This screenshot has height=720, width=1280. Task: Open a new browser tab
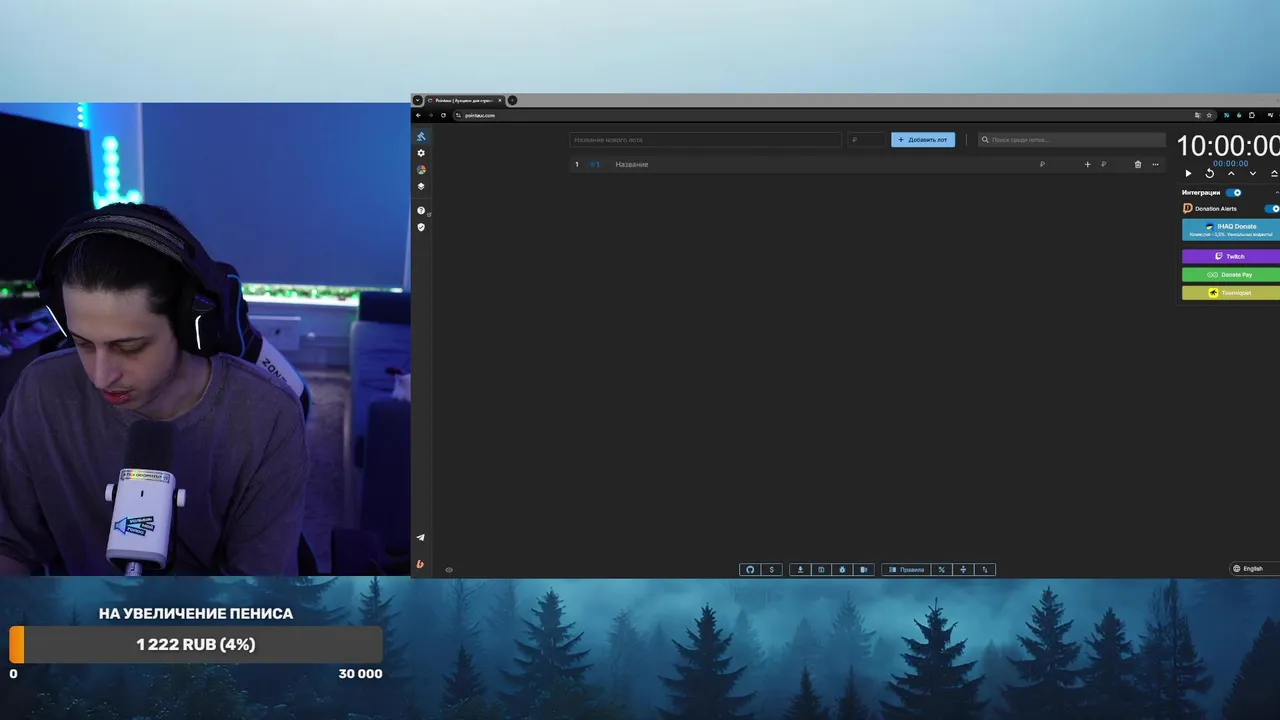(x=512, y=100)
